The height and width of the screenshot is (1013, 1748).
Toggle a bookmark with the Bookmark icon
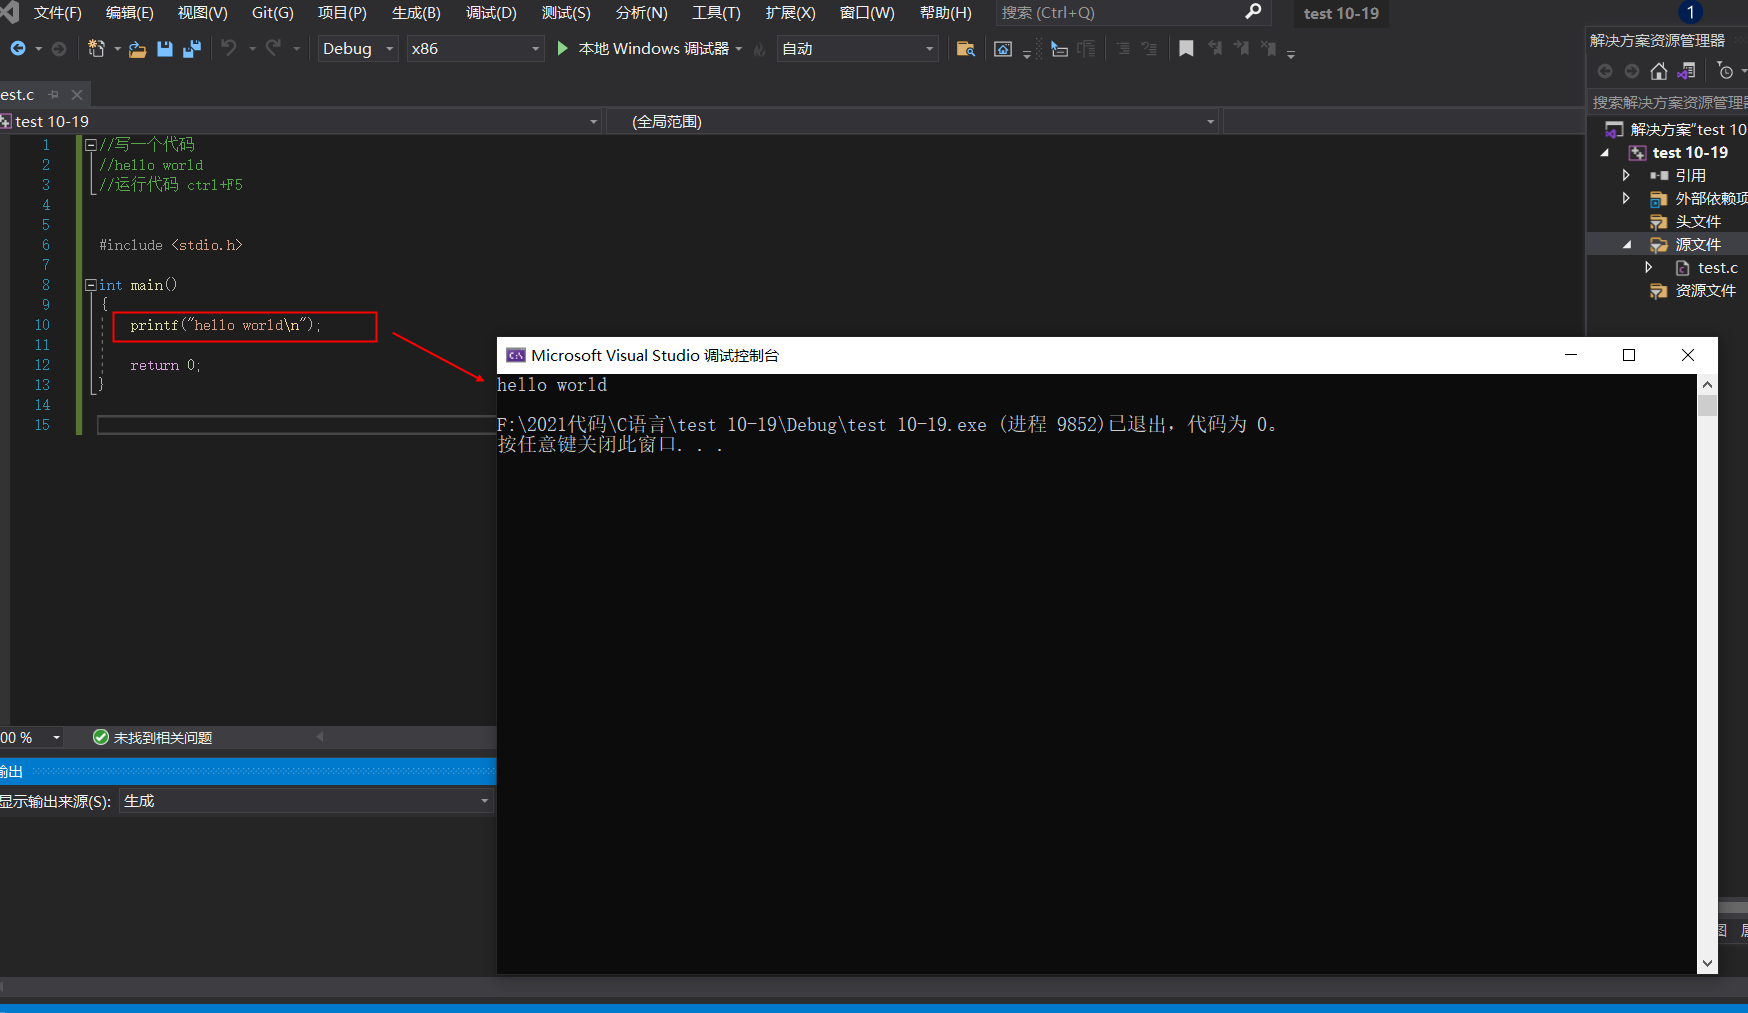(1186, 48)
